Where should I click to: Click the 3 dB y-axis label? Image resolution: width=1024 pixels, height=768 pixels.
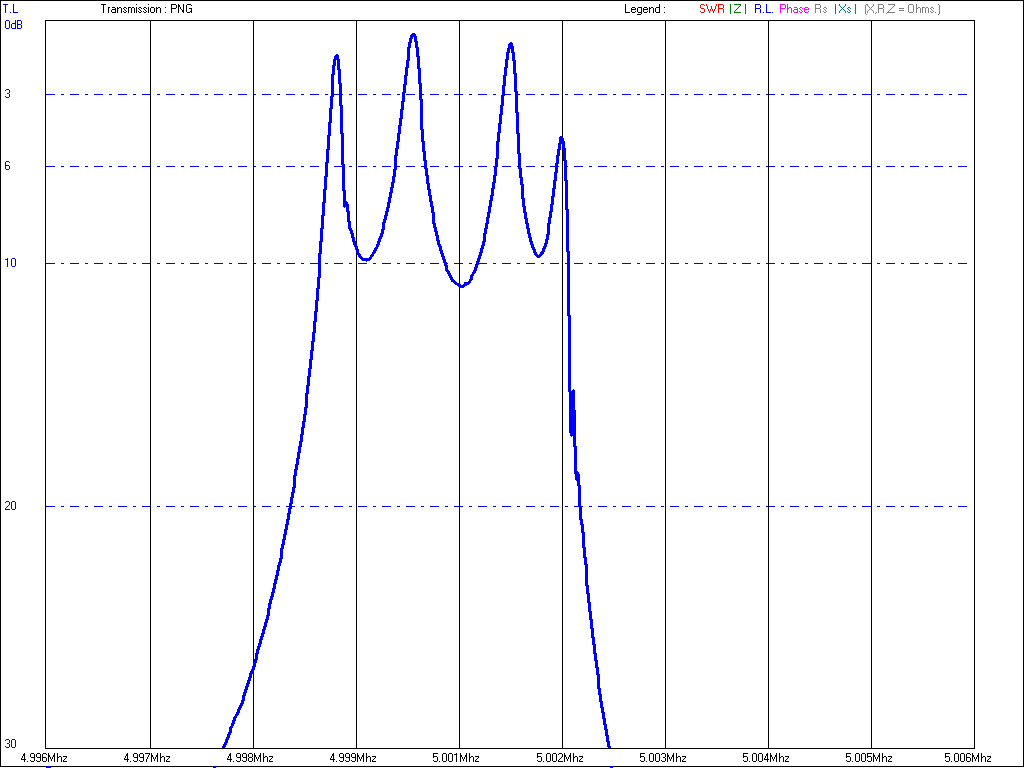pos(7,94)
